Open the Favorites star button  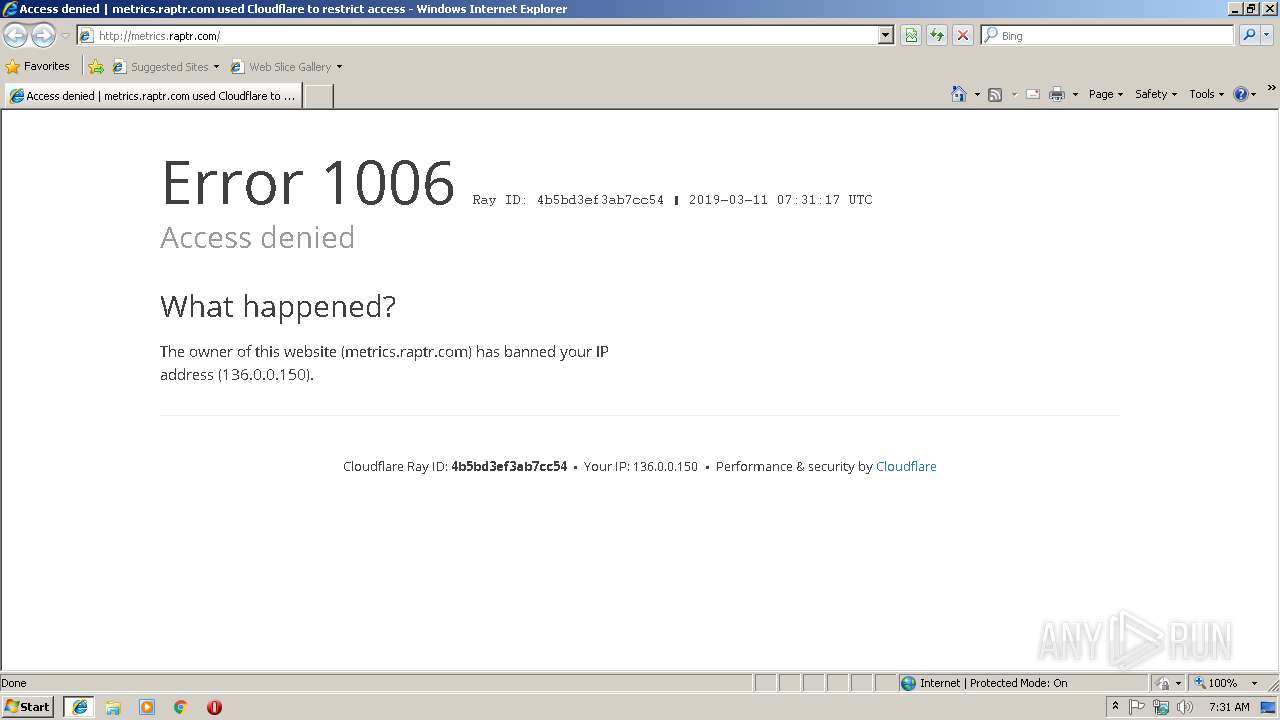38,67
